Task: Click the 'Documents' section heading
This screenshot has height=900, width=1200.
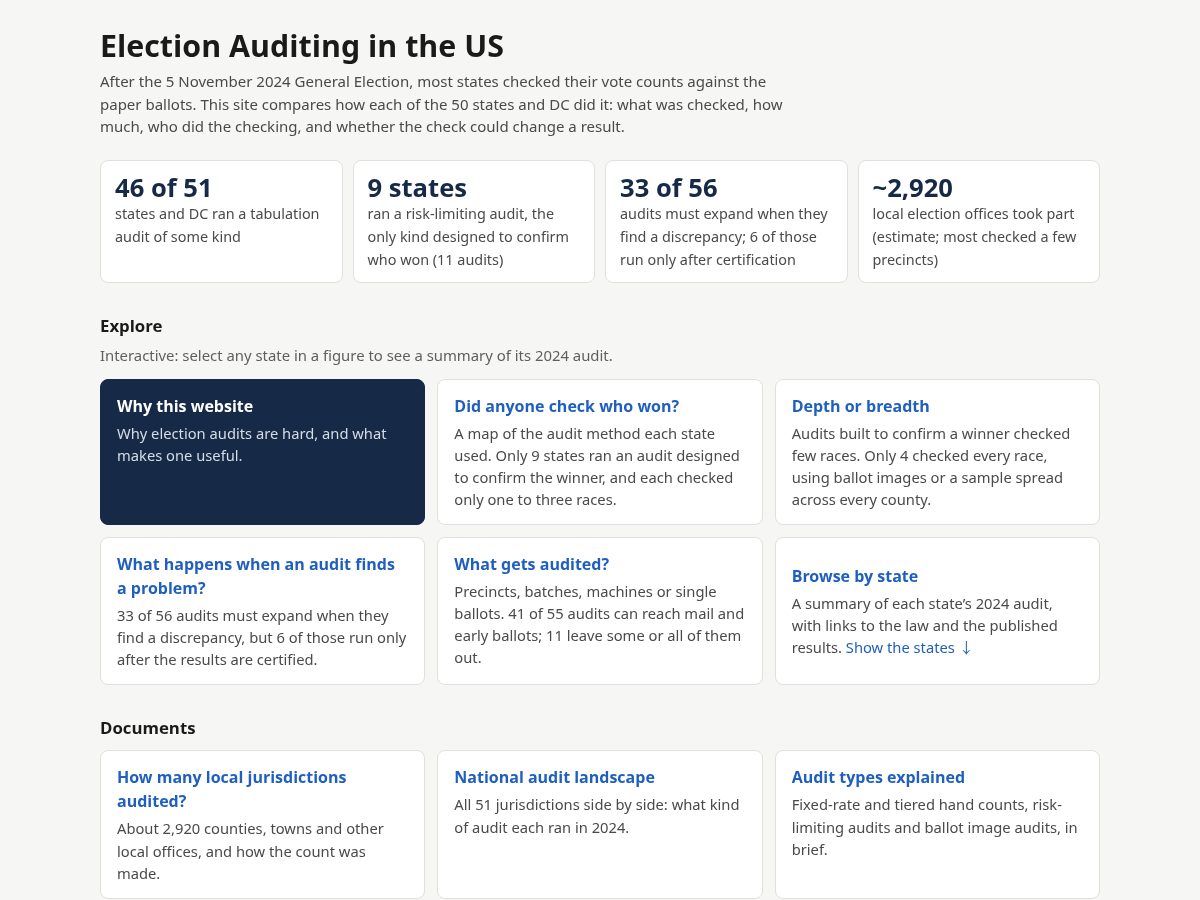Action: click(148, 728)
